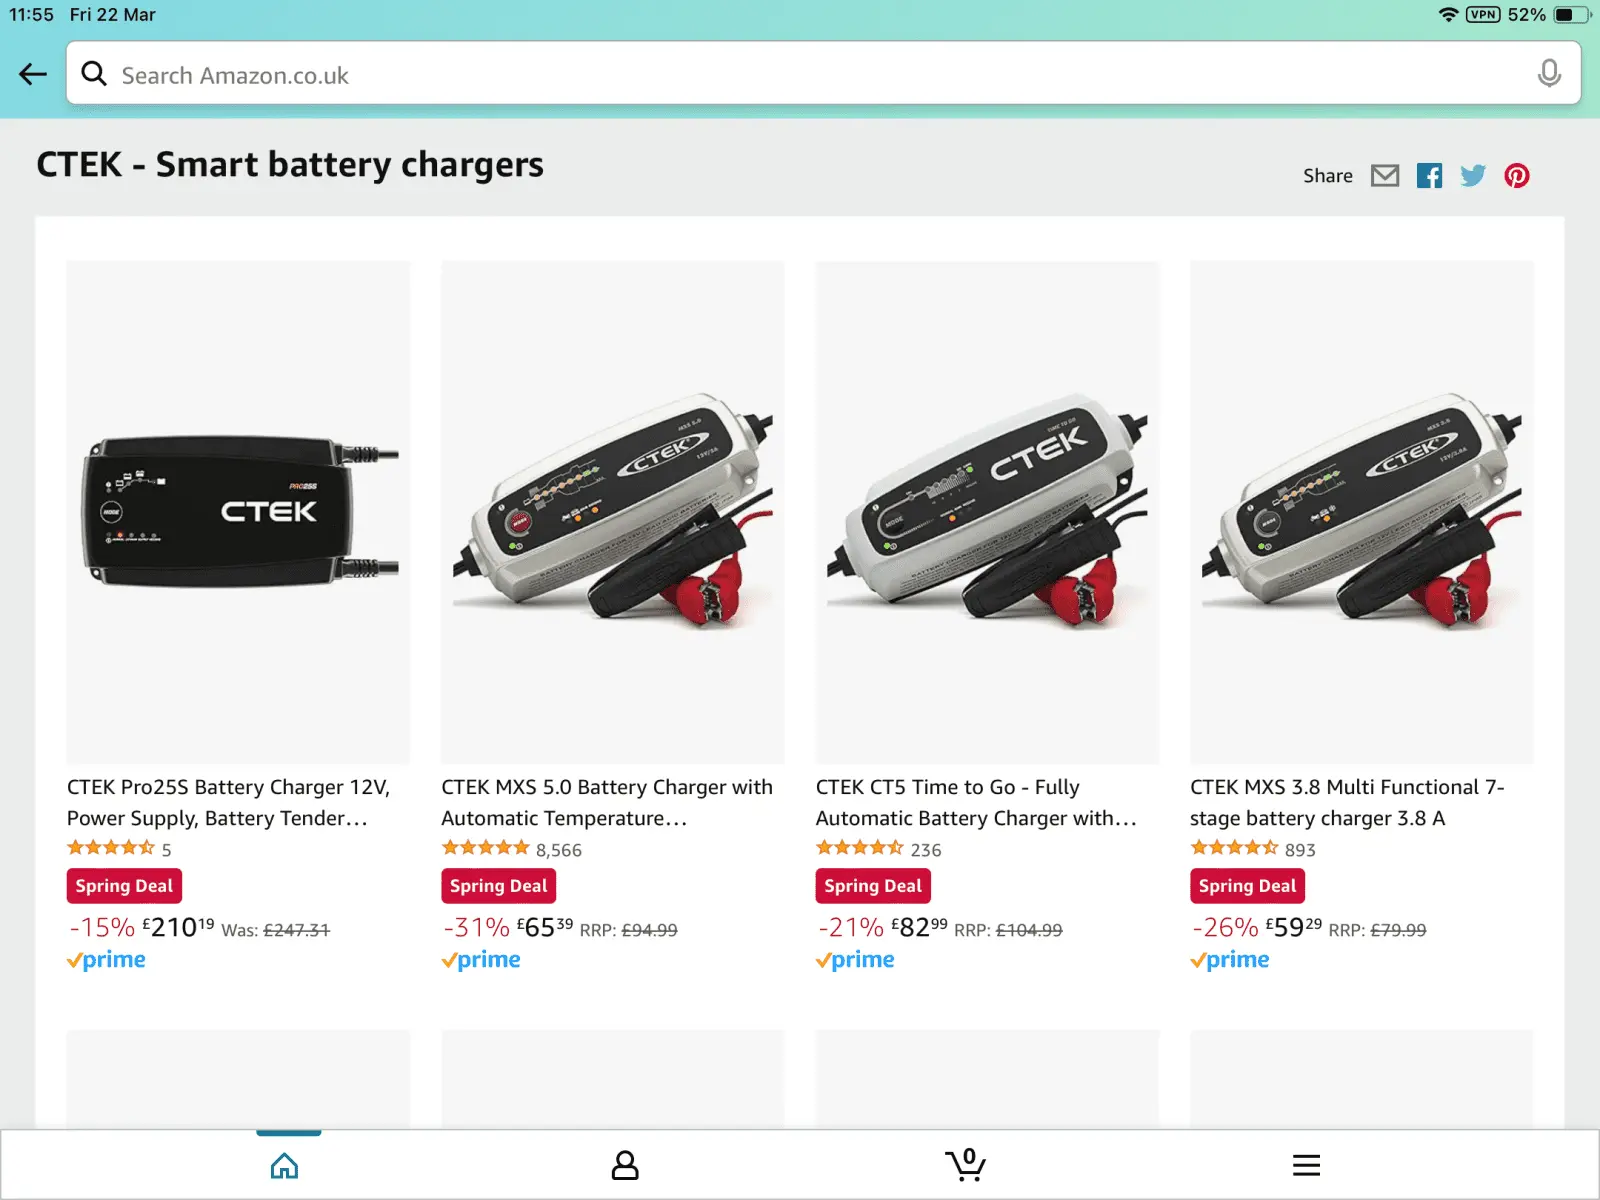Go to the Home tab
The image size is (1600, 1200).
(285, 1165)
